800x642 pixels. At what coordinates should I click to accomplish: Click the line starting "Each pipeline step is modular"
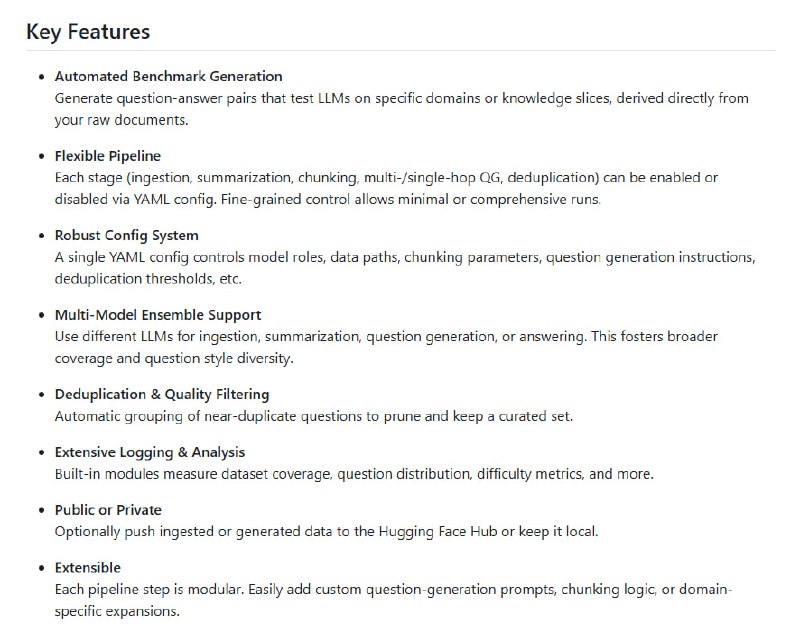393,590
